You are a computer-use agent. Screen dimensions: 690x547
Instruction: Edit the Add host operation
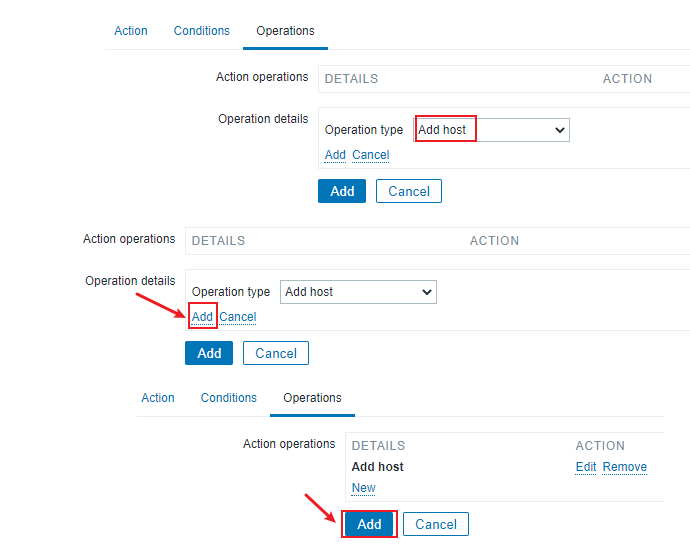point(586,467)
